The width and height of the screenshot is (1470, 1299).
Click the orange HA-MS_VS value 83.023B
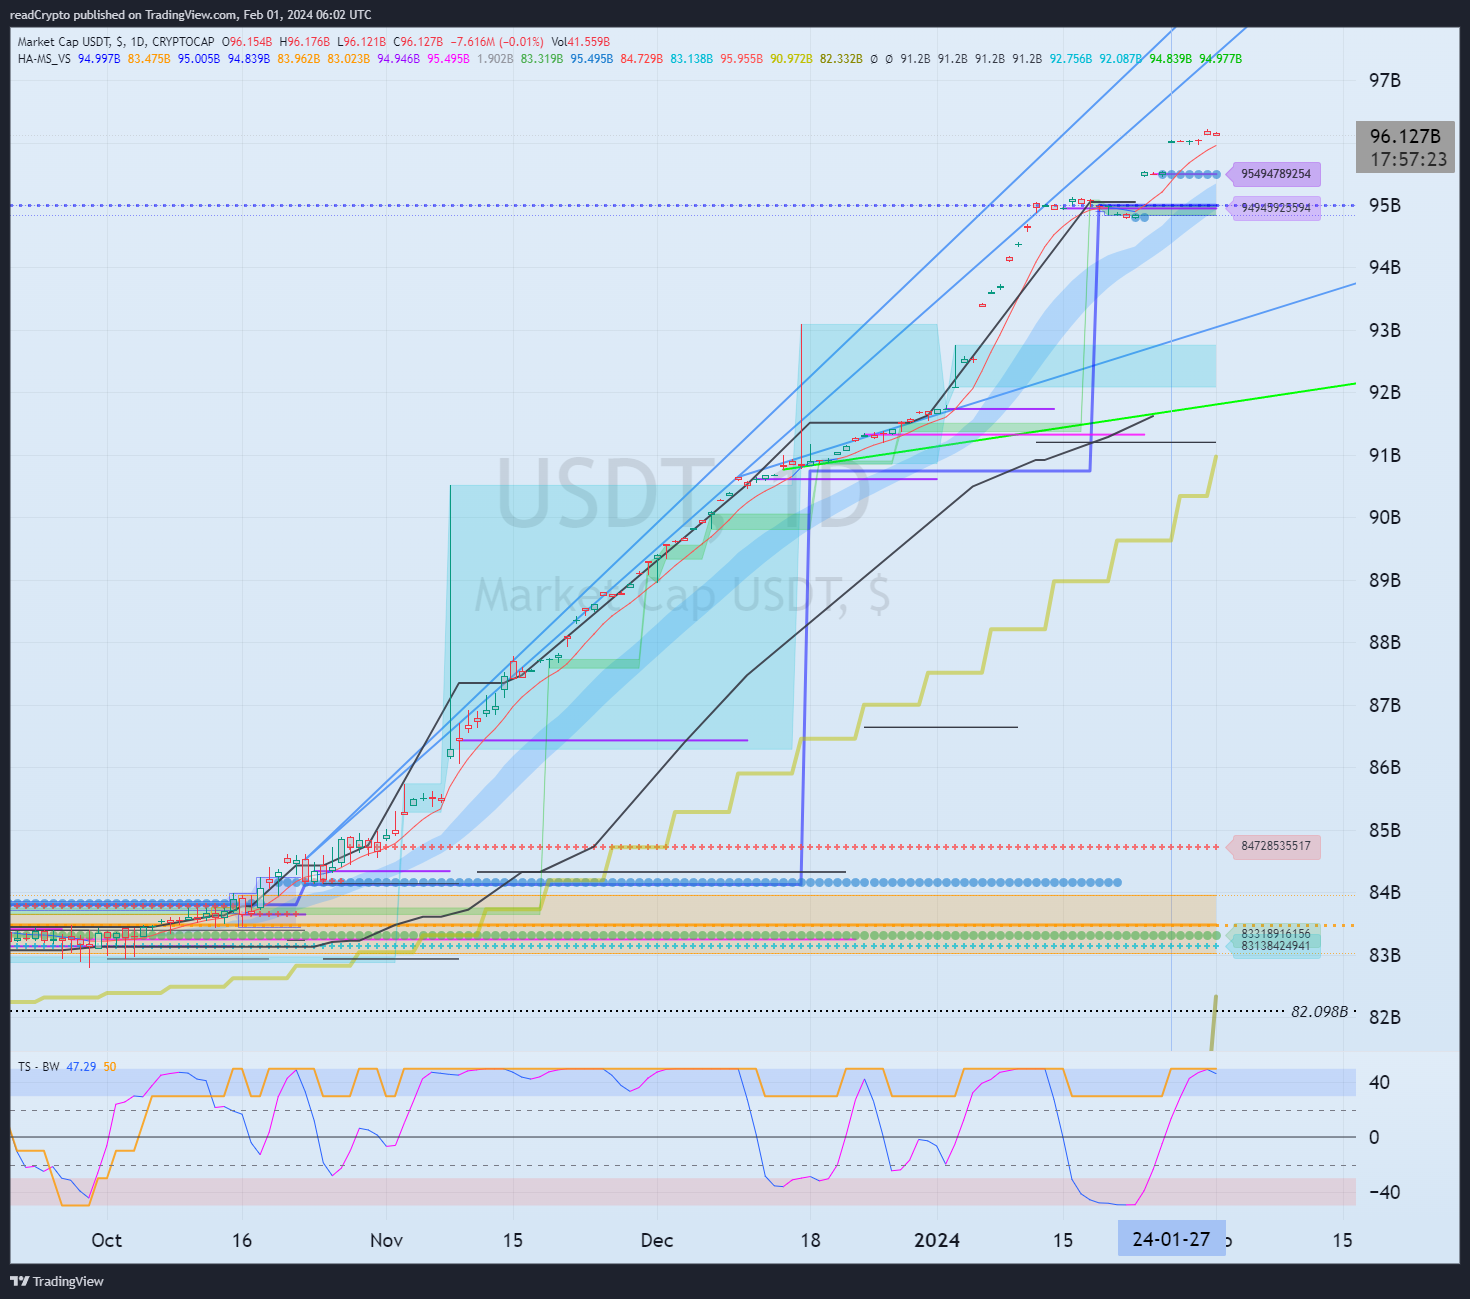tap(349, 59)
